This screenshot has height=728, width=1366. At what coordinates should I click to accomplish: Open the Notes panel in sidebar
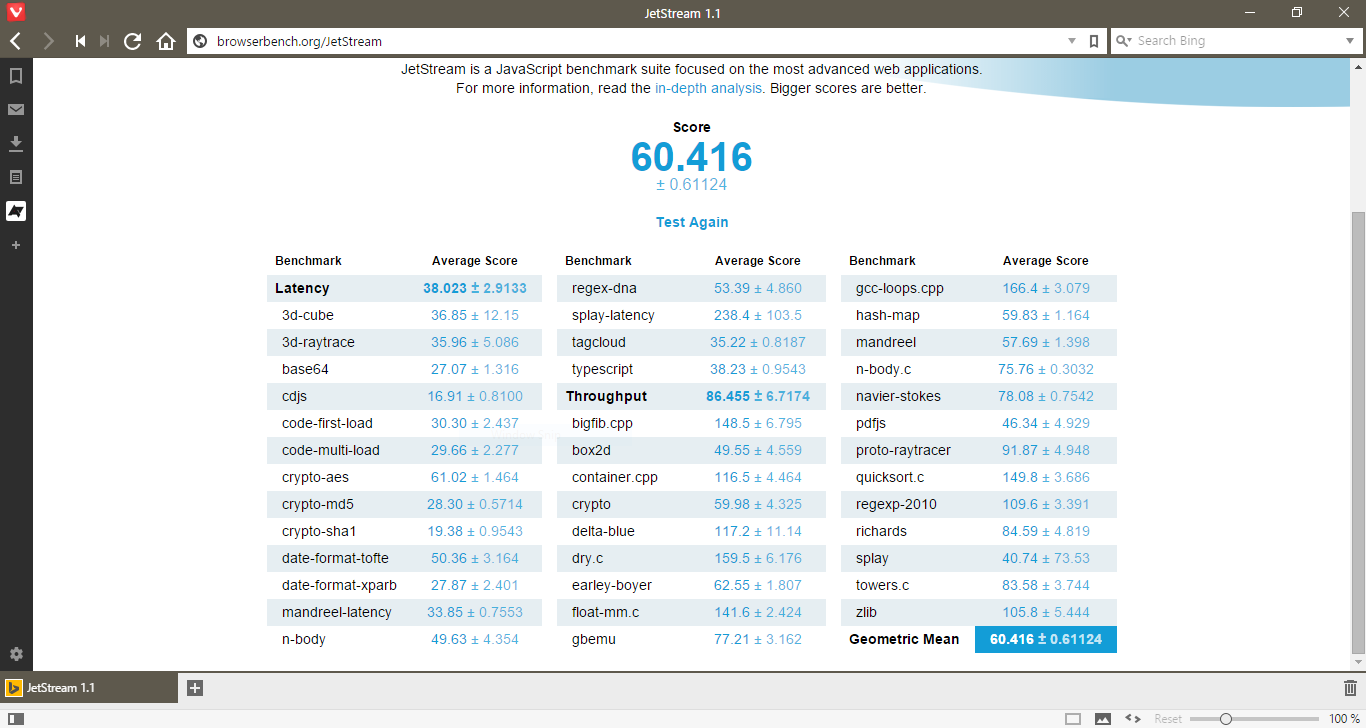(16, 178)
